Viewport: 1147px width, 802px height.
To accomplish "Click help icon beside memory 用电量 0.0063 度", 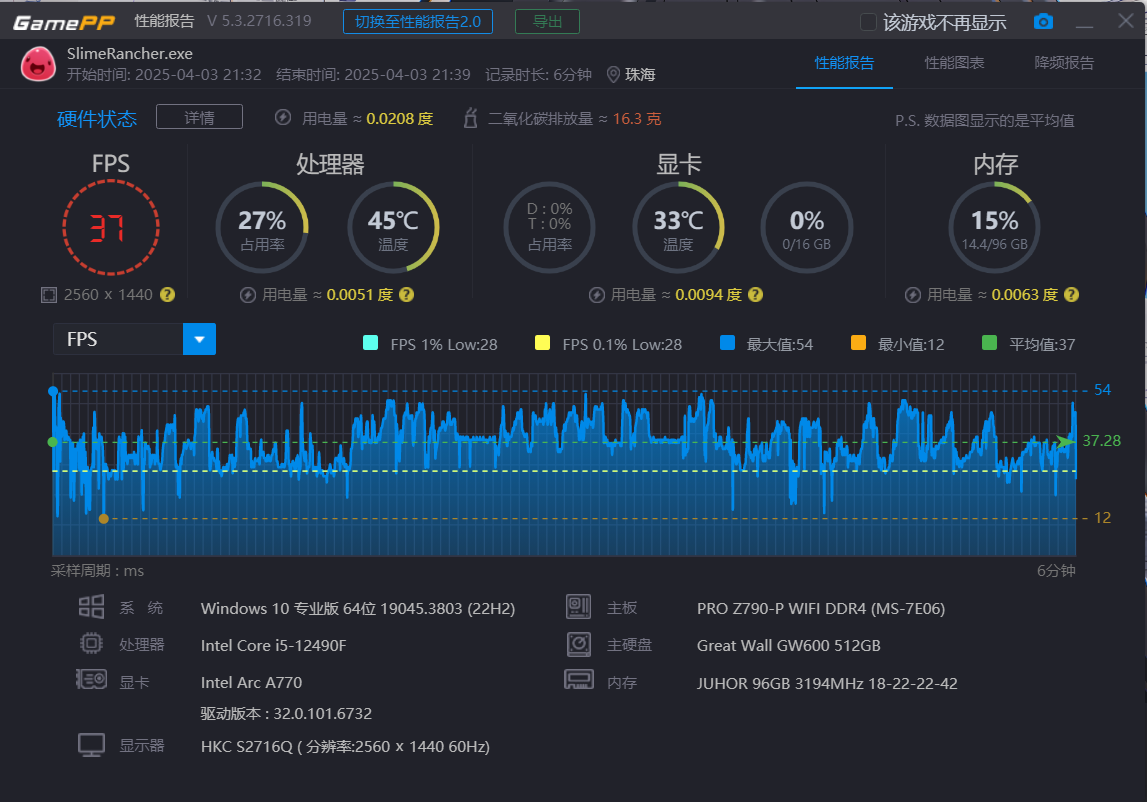I will [1072, 294].
